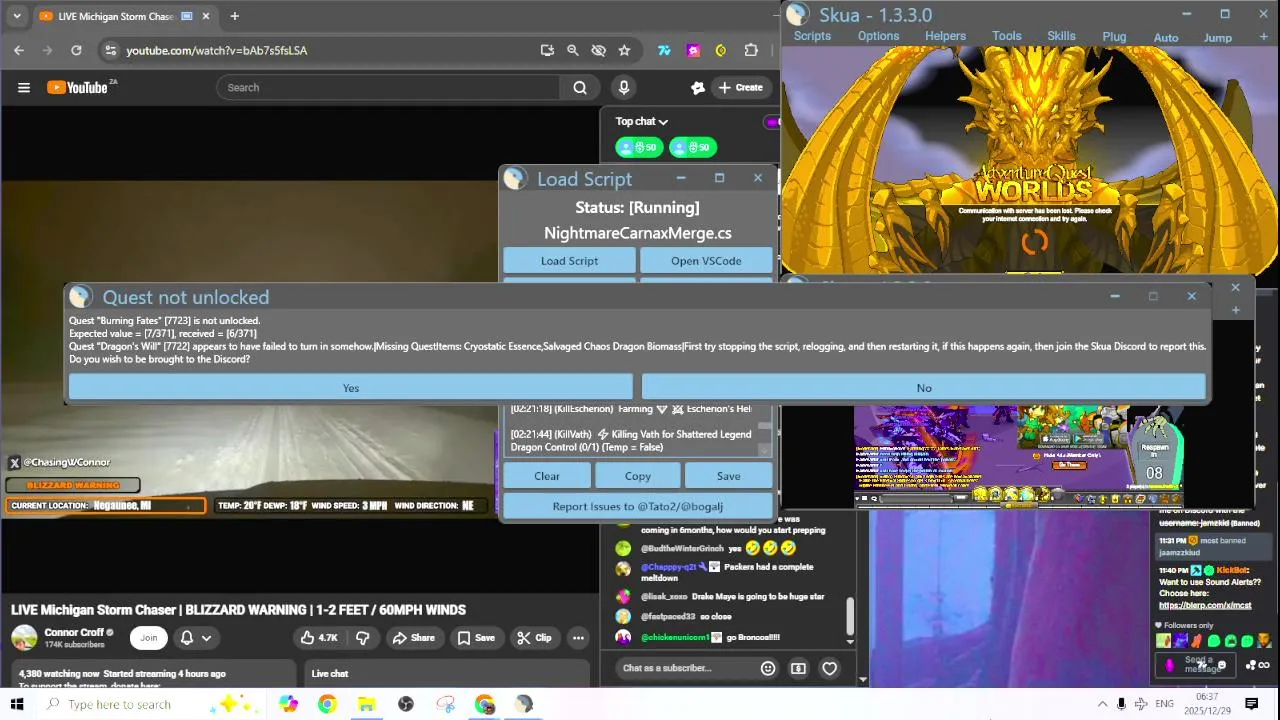The width and height of the screenshot is (1280, 720).
Task: Save the video to a playlist
Action: pyautogui.click(x=476, y=638)
